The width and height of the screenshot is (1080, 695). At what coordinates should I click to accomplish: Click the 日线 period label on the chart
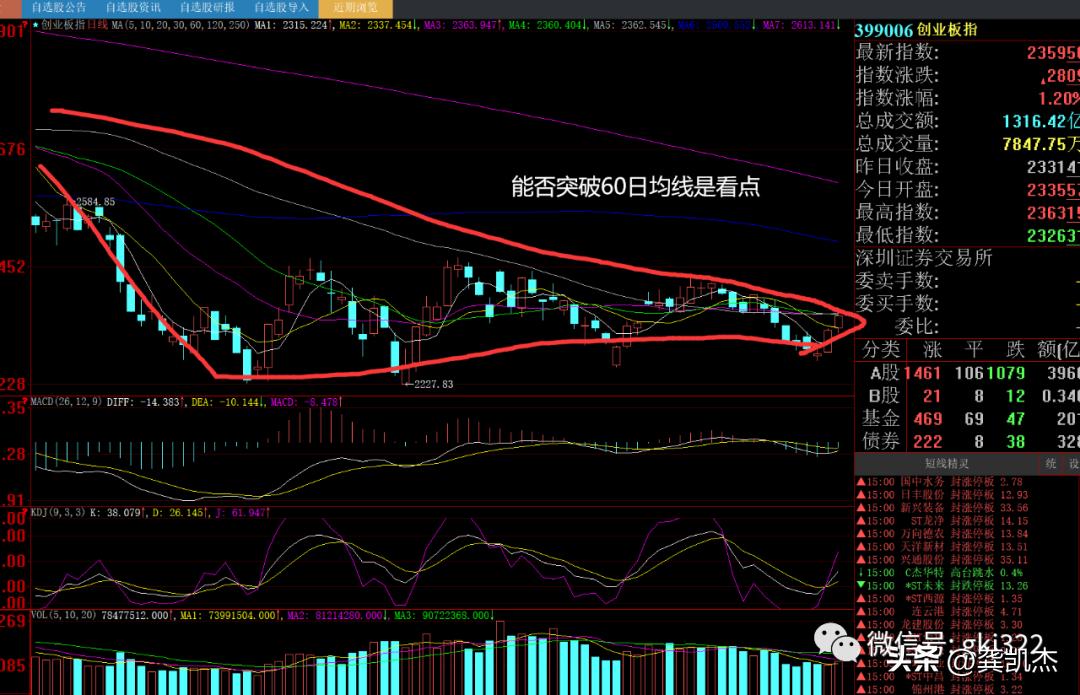97,25
